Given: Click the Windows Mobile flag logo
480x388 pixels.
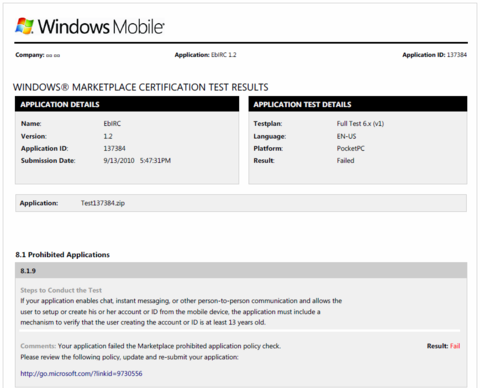Looking at the screenshot, I should tap(24, 26).
